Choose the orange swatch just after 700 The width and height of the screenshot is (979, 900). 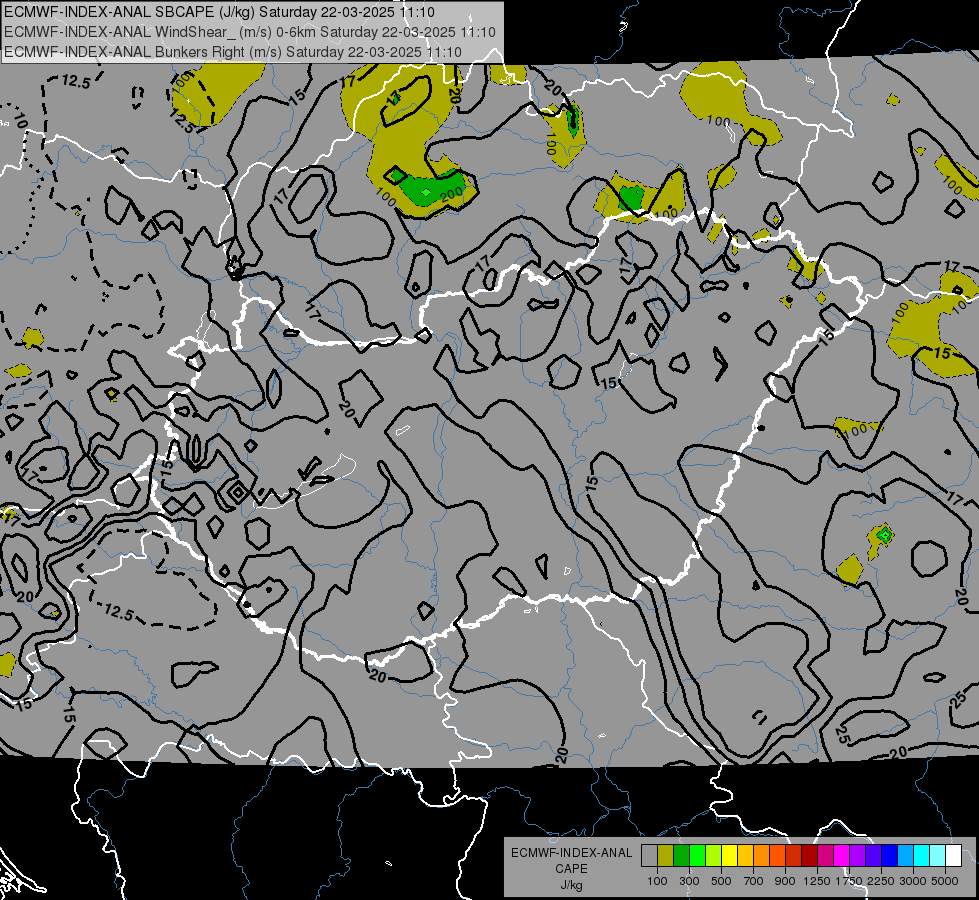pos(761,856)
